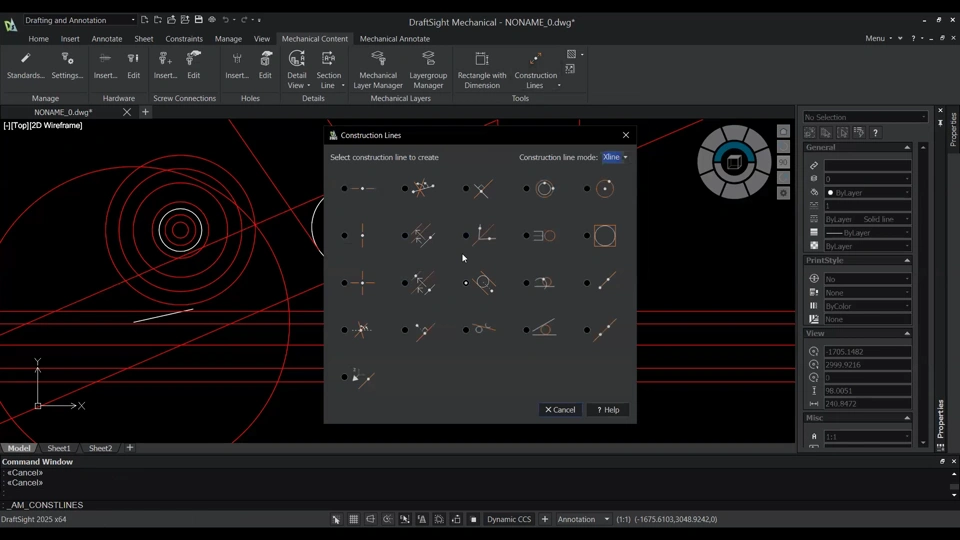Open No Selection dropdown in Properties
This screenshot has height=540, width=960.
865,117
